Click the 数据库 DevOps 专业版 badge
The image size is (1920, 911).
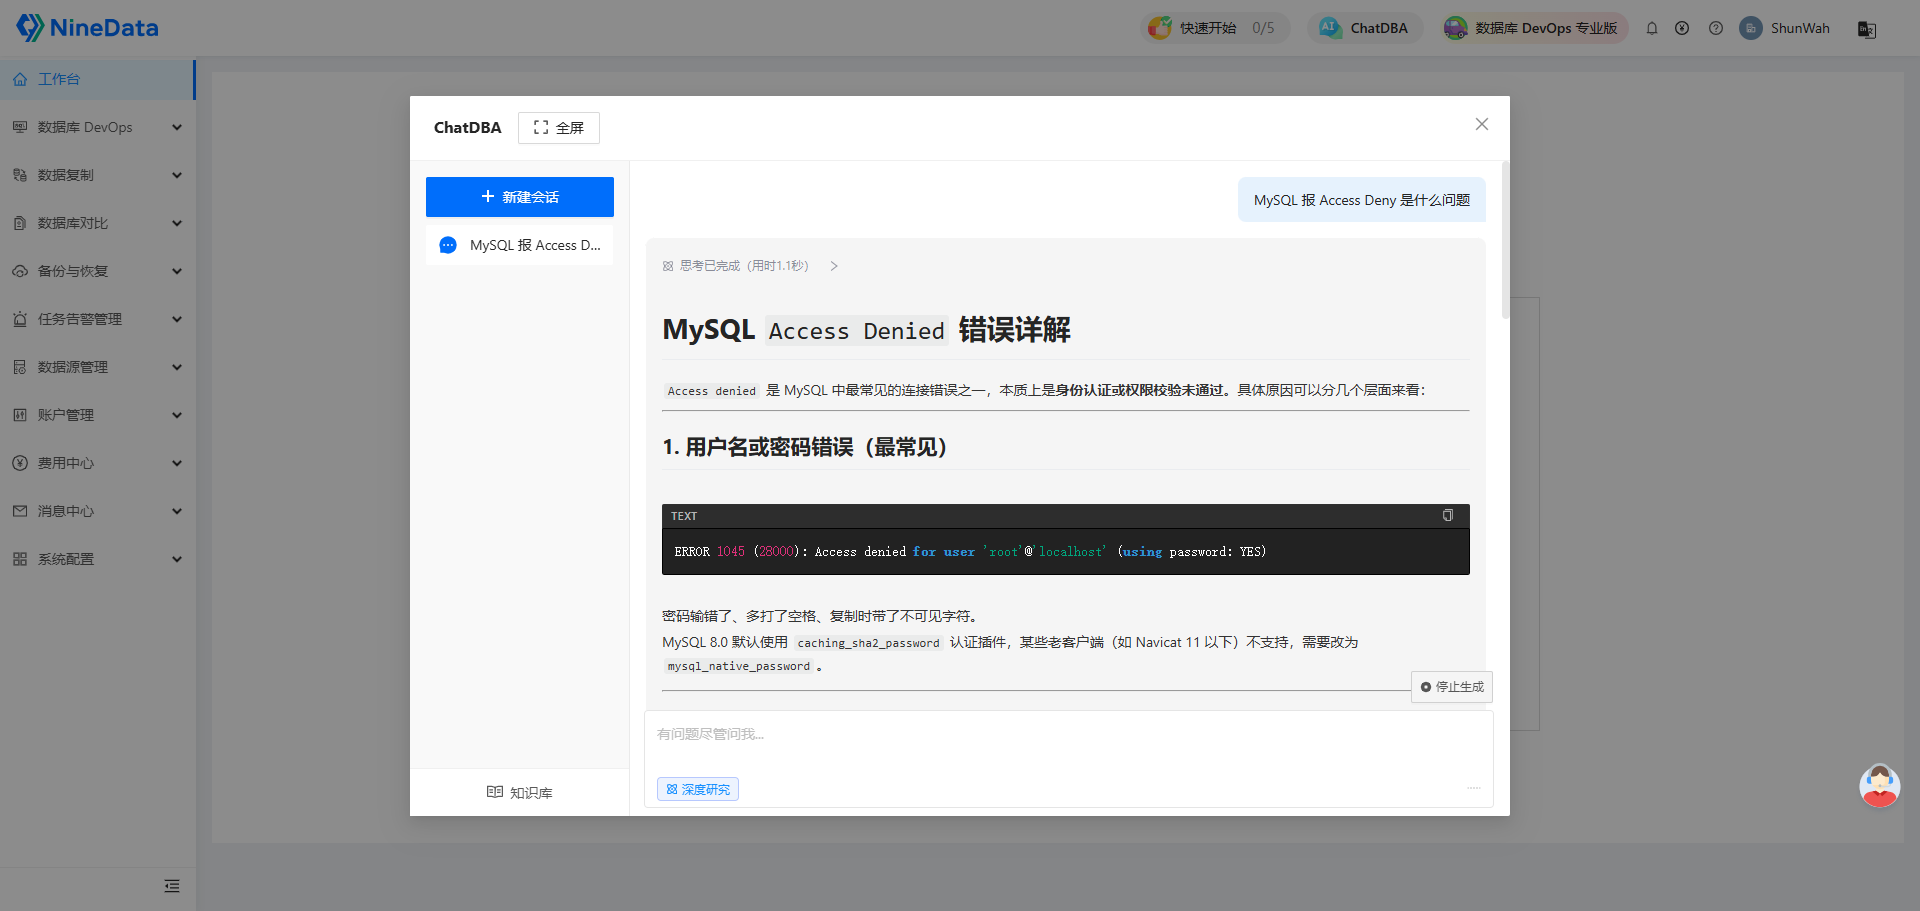pyautogui.click(x=1535, y=28)
